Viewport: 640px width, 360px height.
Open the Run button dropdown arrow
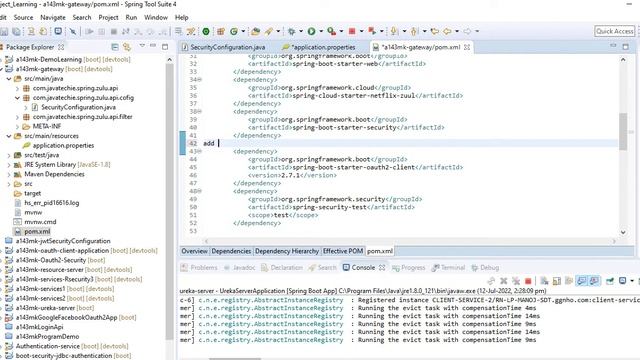(321, 31)
